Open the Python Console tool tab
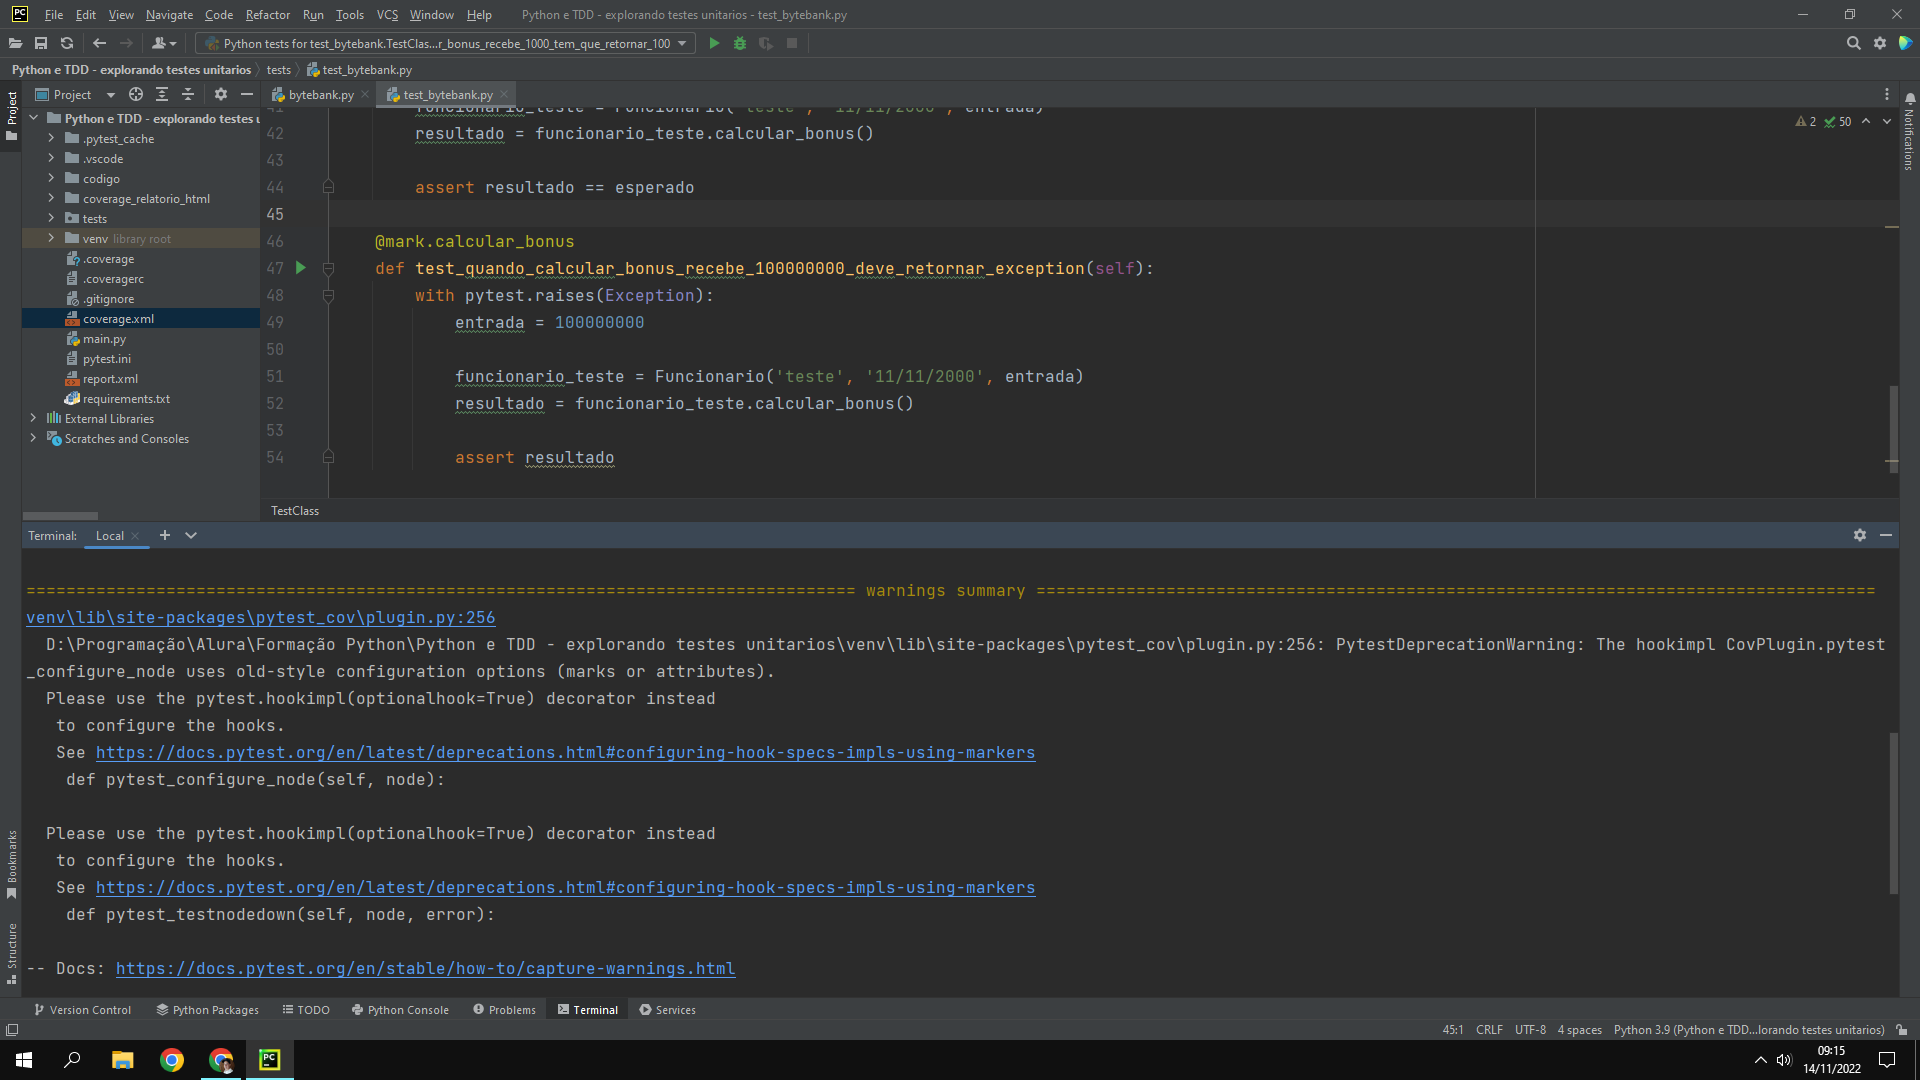The image size is (1920, 1080). (400, 1010)
